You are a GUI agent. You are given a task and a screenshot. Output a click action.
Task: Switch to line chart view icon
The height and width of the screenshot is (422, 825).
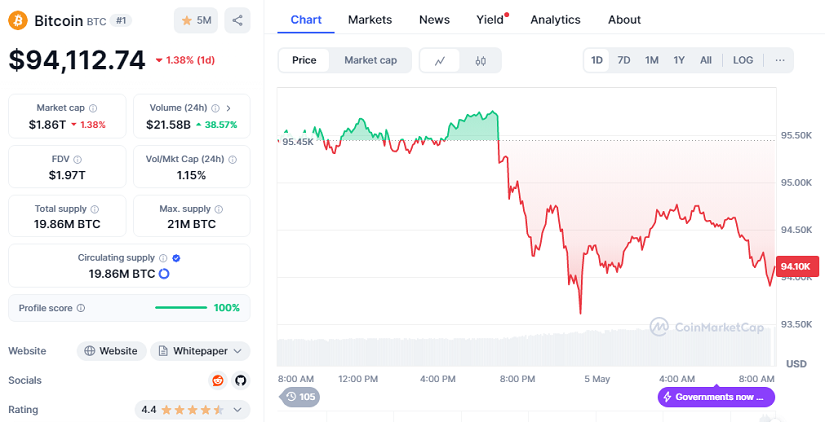(x=440, y=61)
